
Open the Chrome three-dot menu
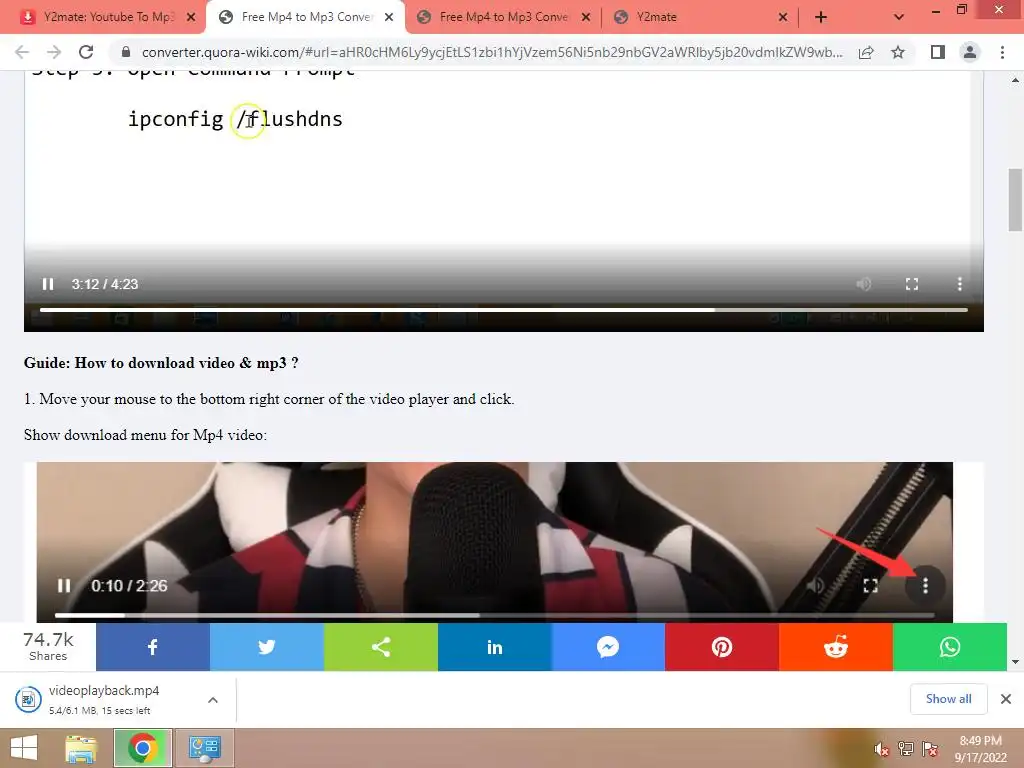coord(1002,52)
